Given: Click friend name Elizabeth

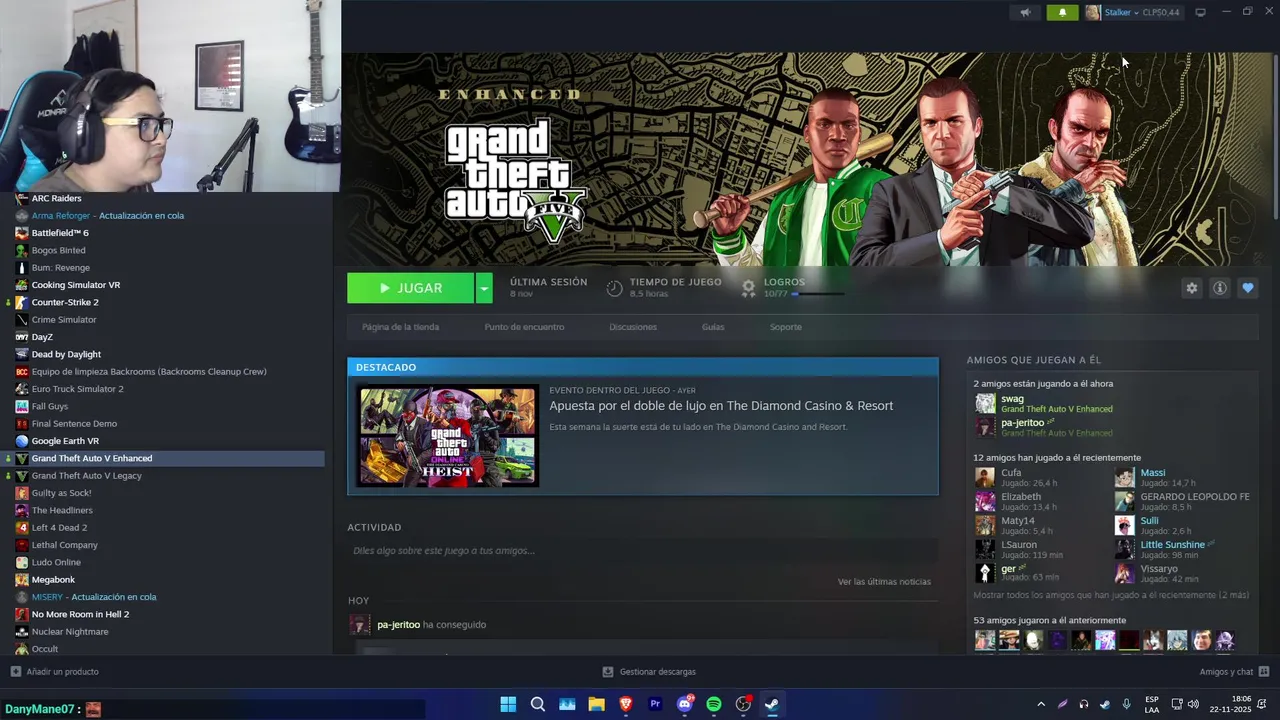Looking at the screenshot, I should (x=1021, y=497).
